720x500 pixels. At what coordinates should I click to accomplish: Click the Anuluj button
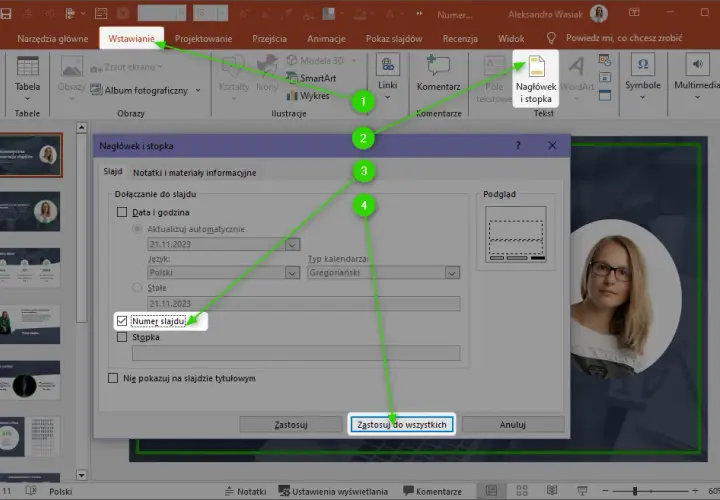point(513,425)
